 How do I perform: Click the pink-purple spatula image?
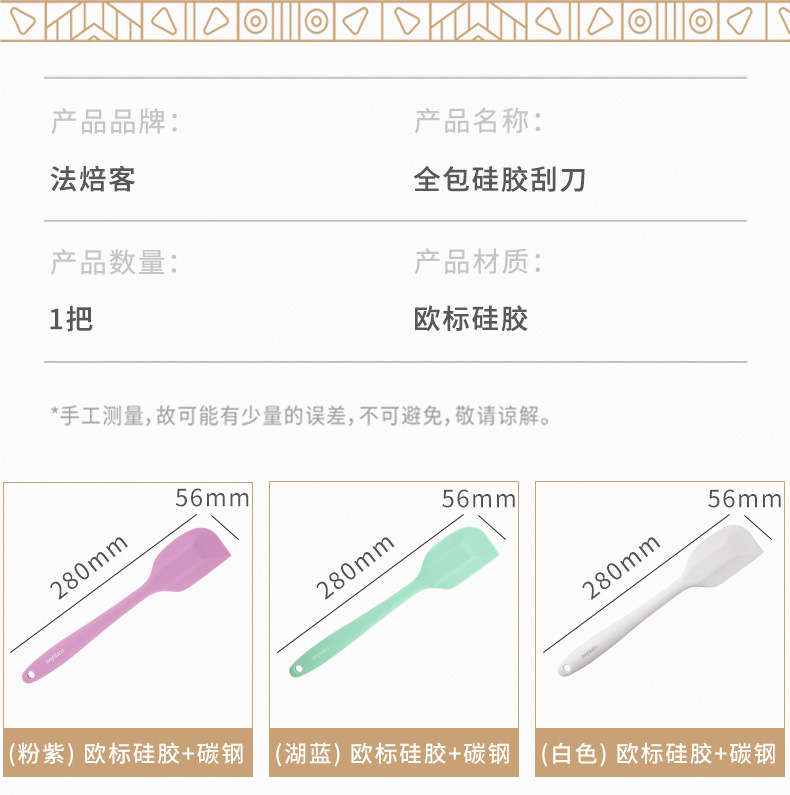point(128,606)
